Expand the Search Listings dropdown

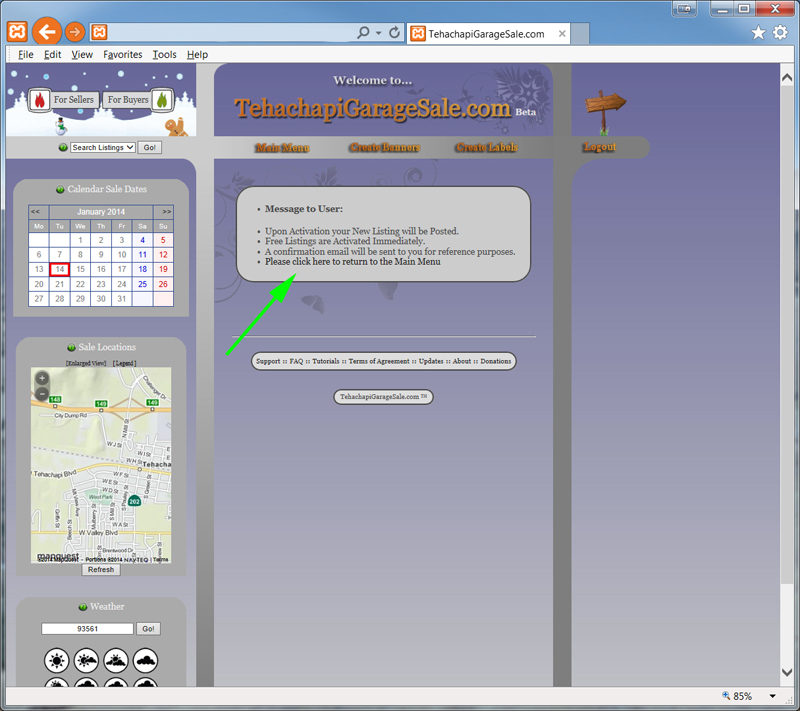pos(103,147)
